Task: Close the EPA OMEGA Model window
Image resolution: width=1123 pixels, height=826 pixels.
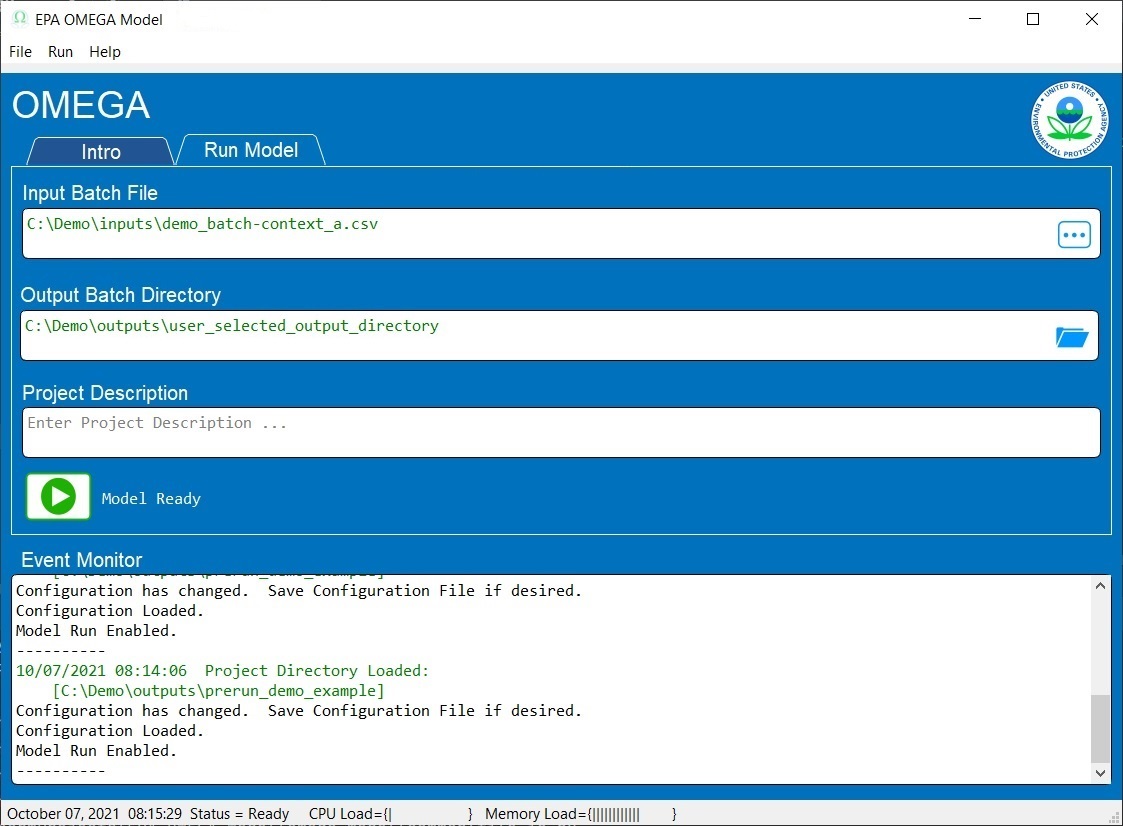Action: [x=1091, y=19]
